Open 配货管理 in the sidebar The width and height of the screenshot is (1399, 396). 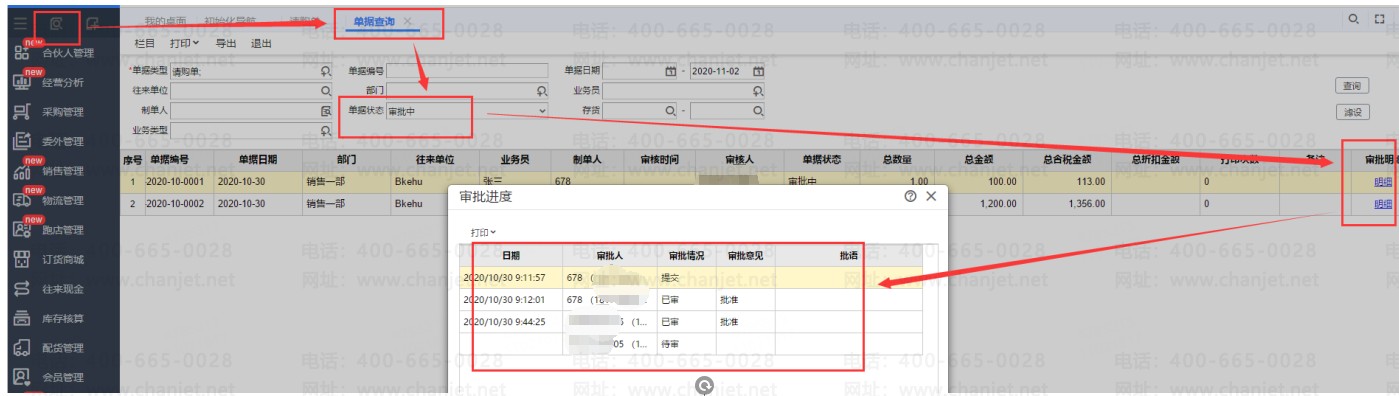(x=63, y=348)
